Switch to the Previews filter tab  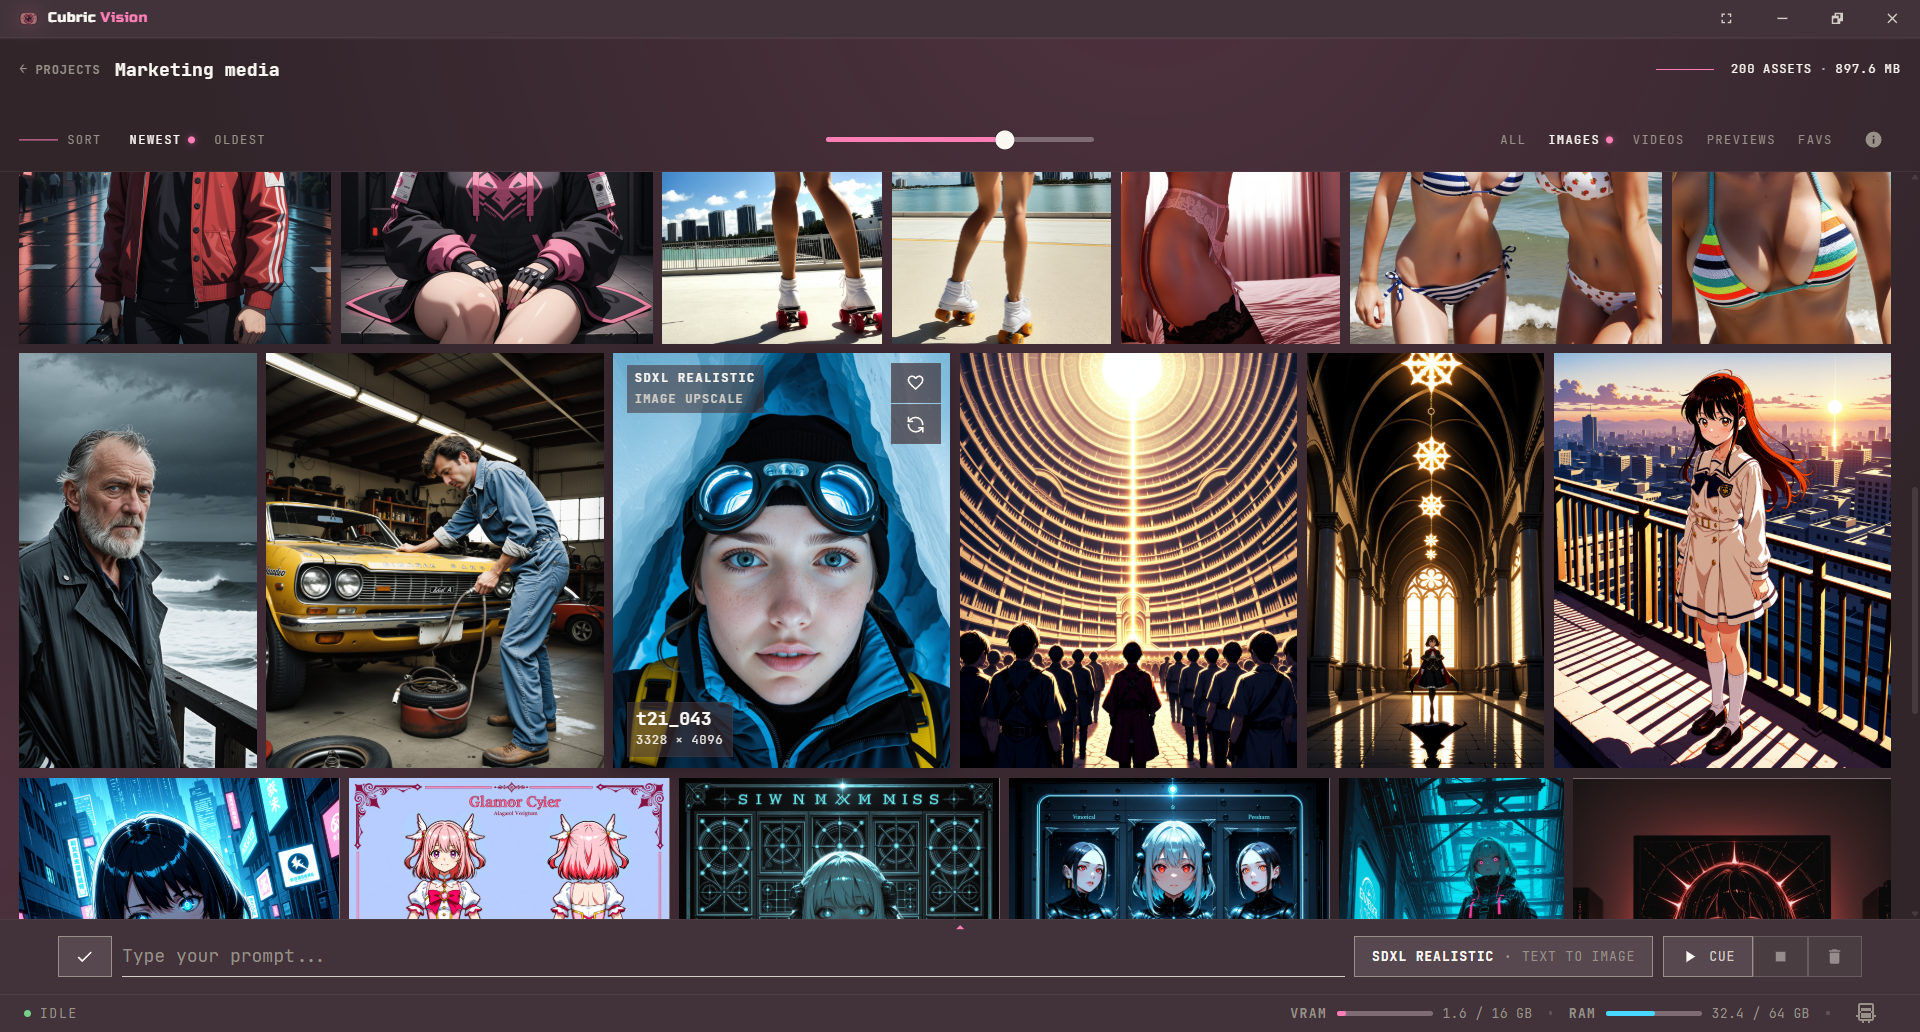[1741, 140]
